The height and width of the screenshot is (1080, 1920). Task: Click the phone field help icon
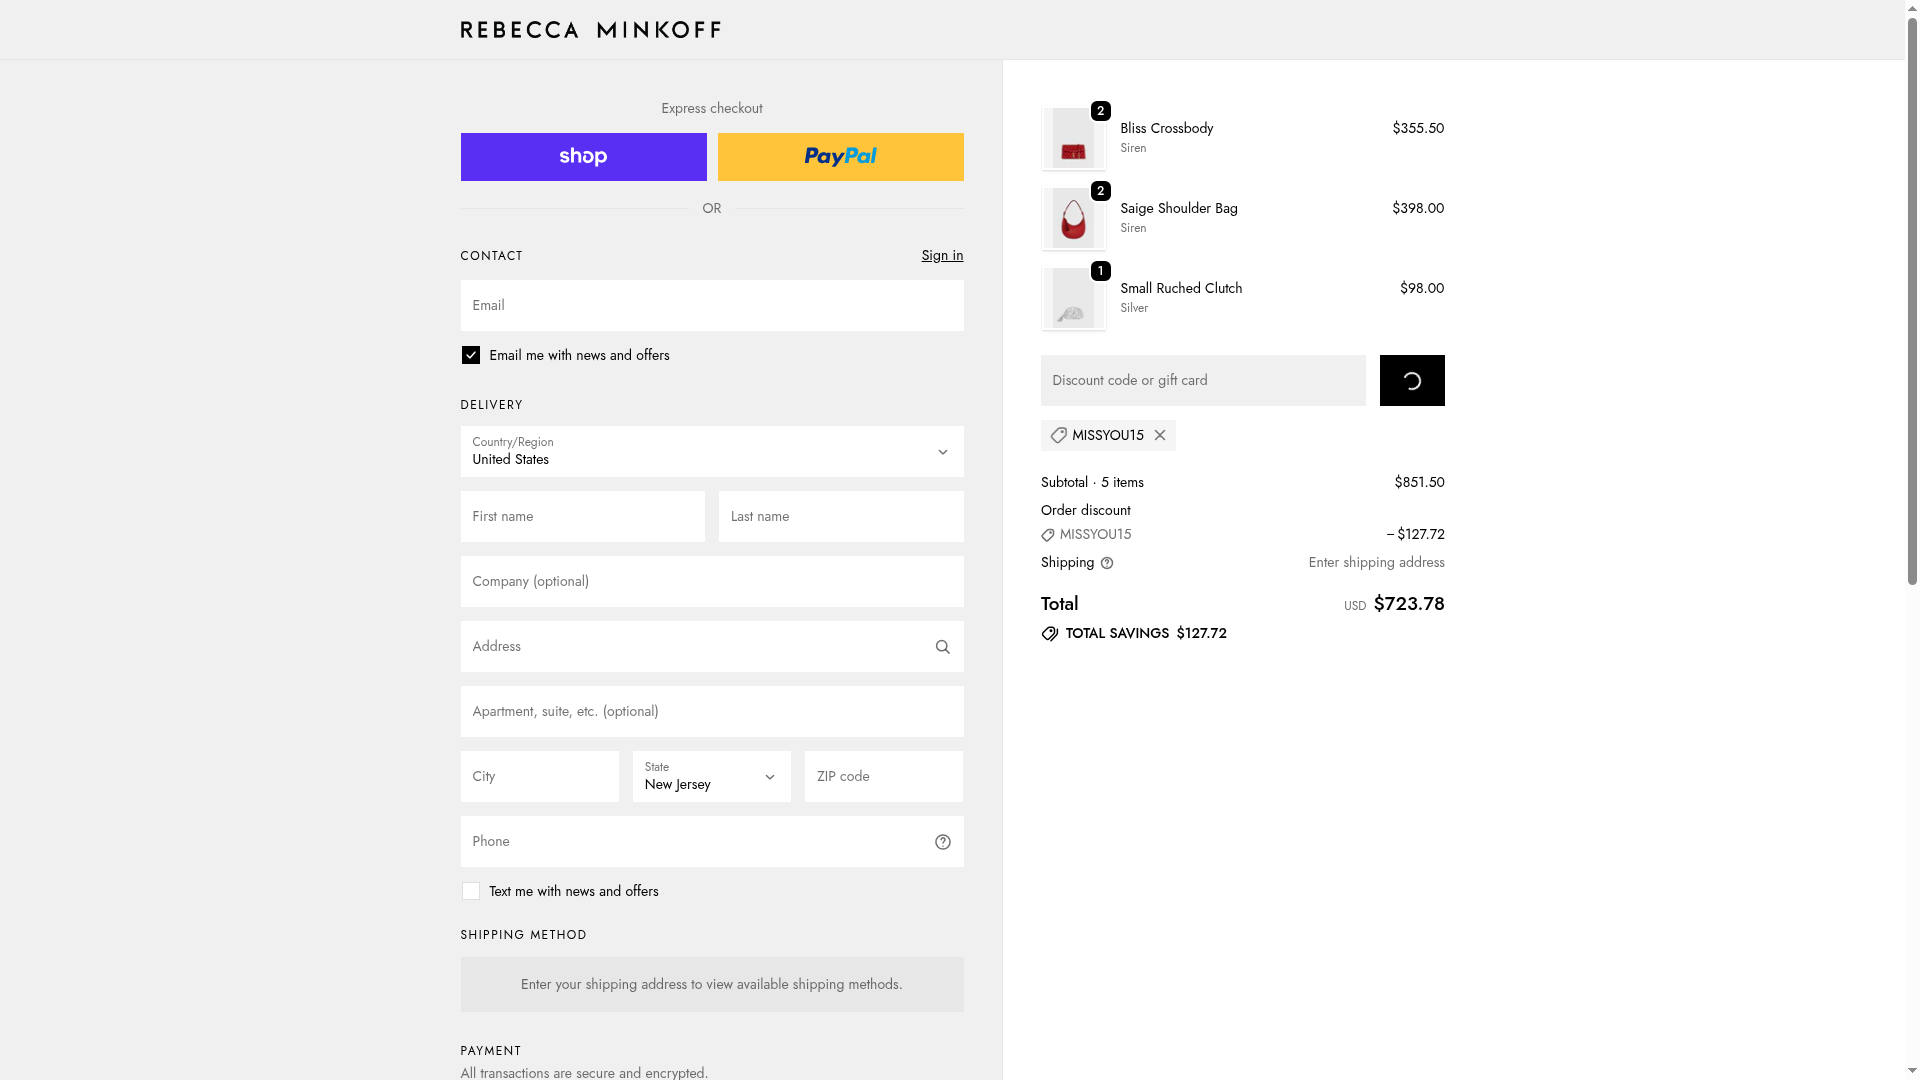[942, 842]
